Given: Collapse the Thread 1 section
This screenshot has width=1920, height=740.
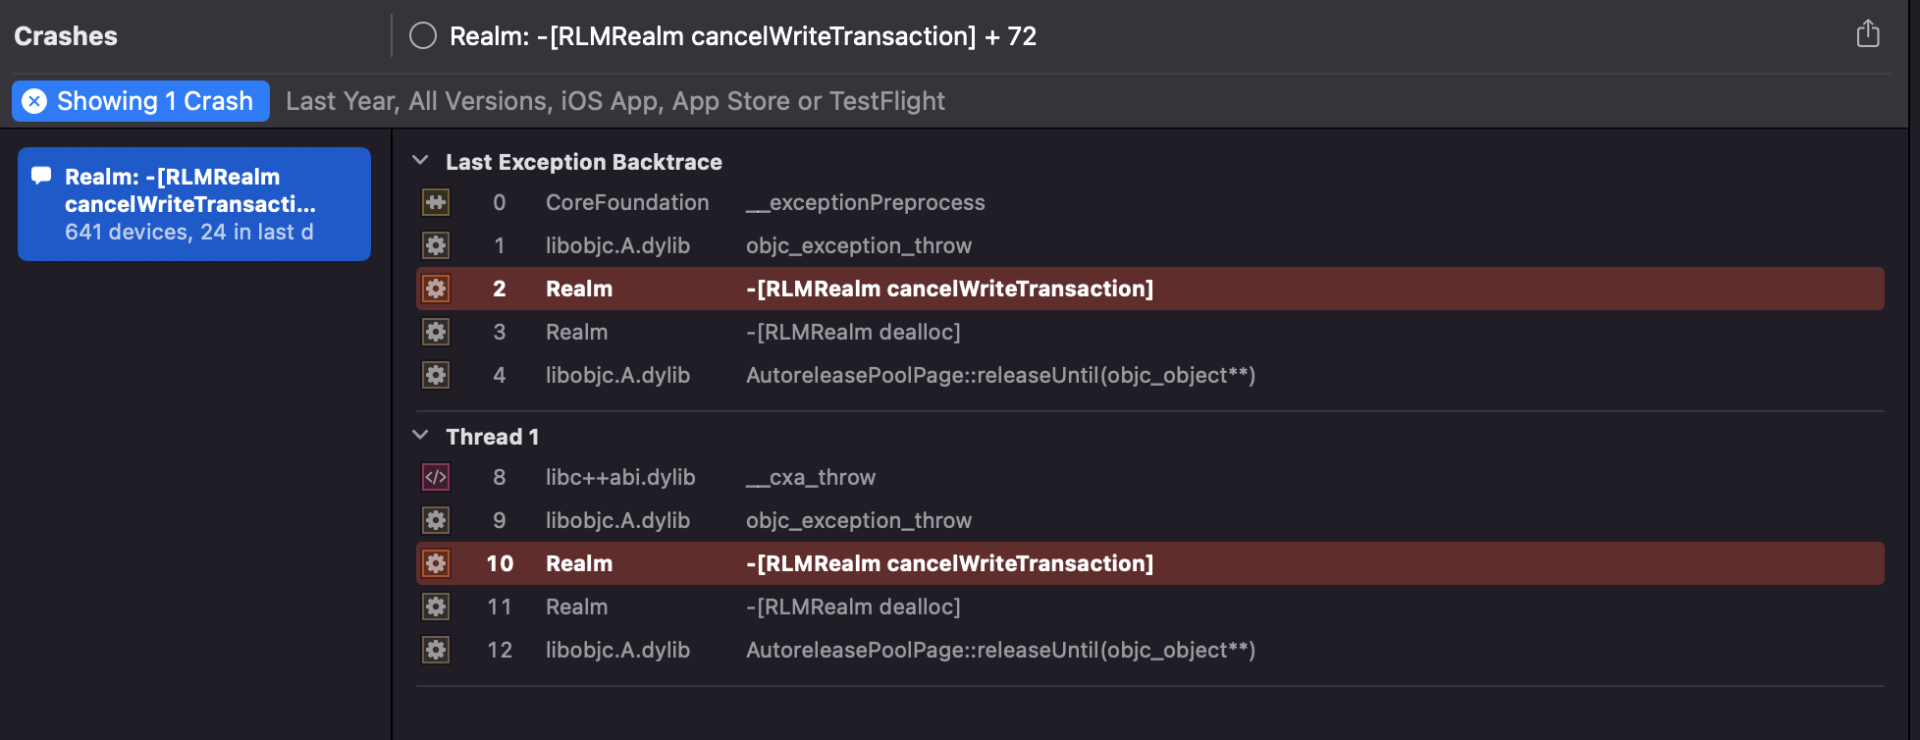Looking at the screenshot, I should tap(421, 436).
